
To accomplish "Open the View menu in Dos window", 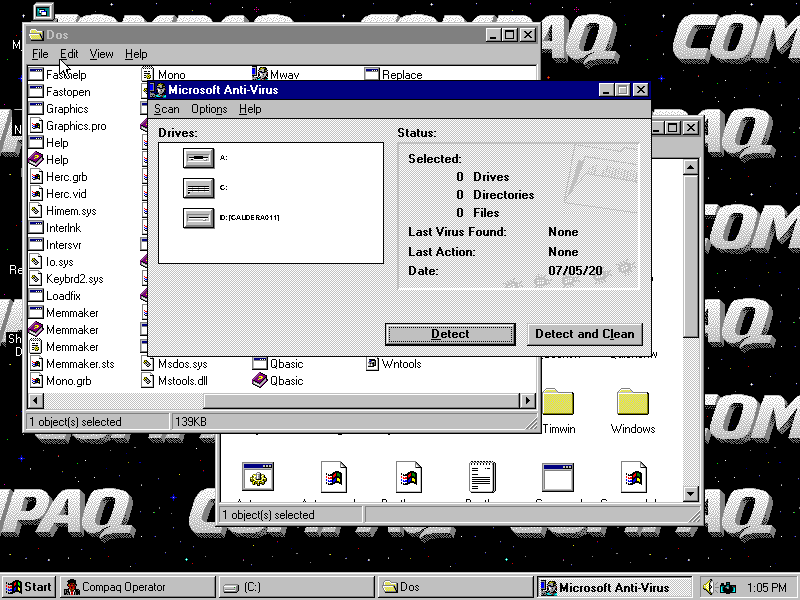I will (101, 54).
